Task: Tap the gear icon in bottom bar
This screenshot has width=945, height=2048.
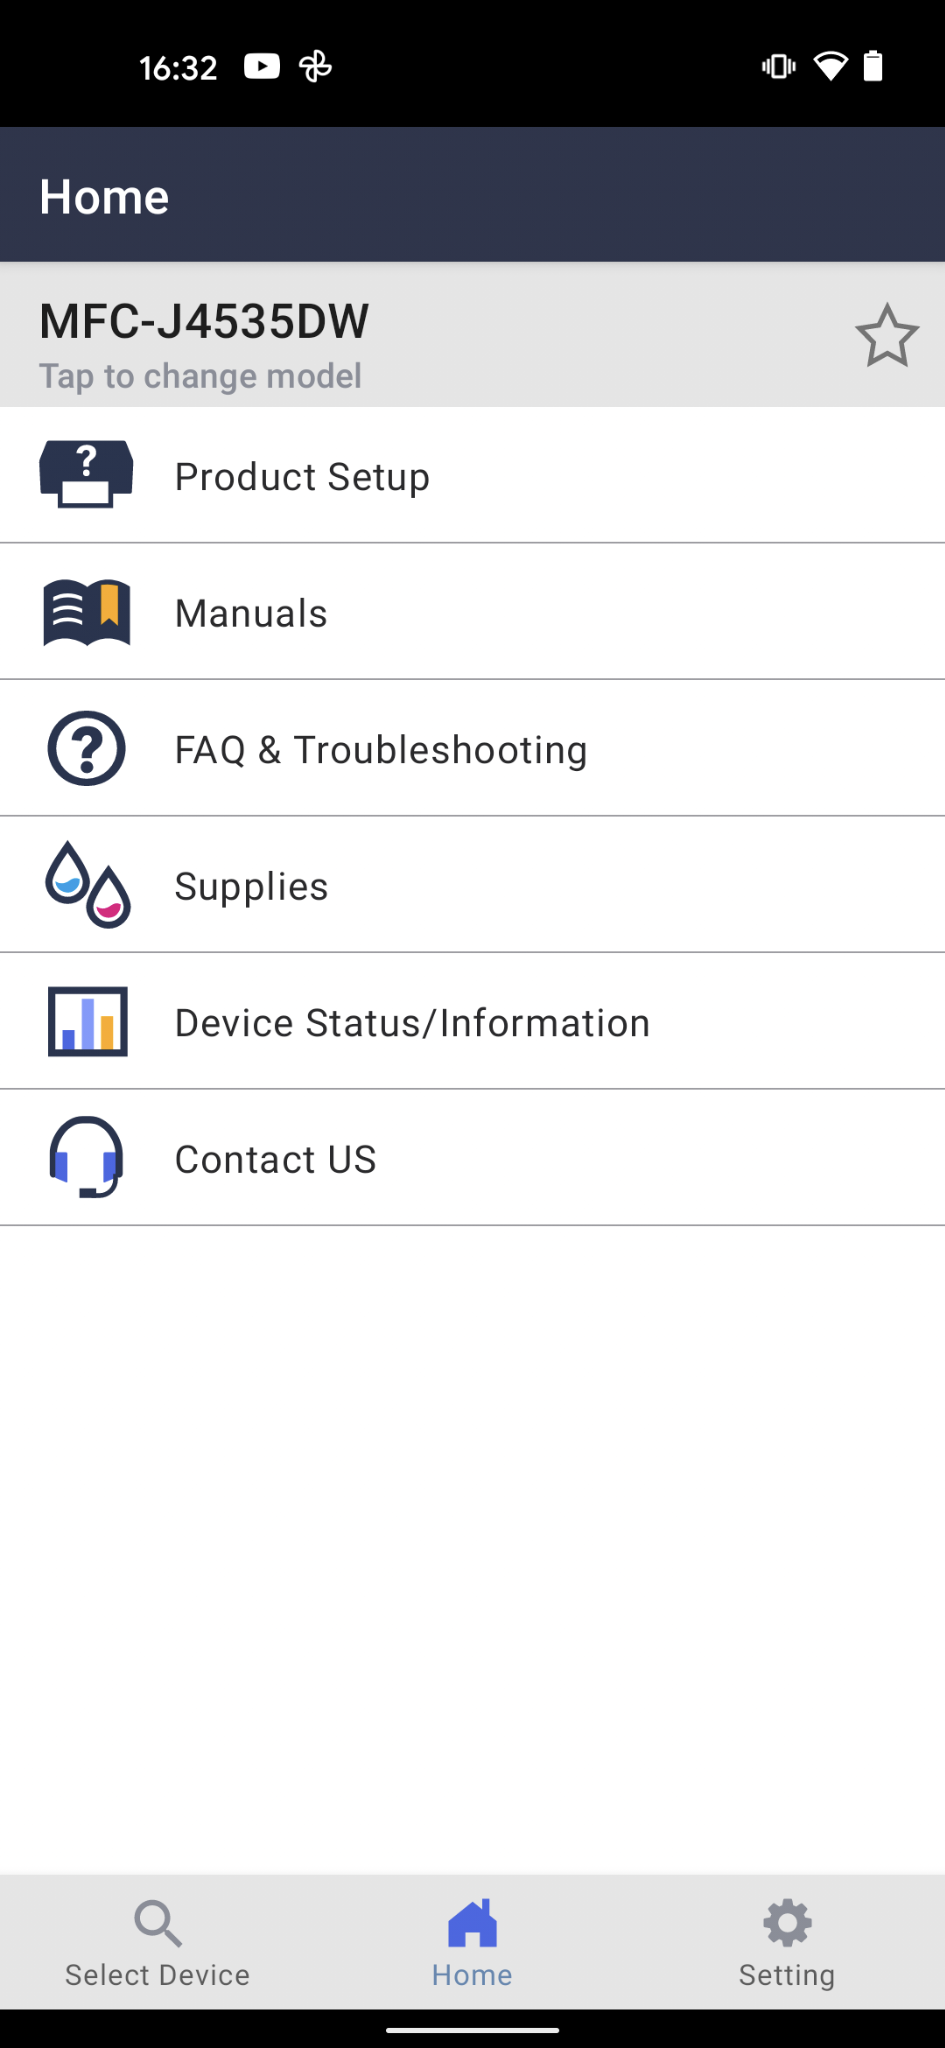Action: 787,1922
